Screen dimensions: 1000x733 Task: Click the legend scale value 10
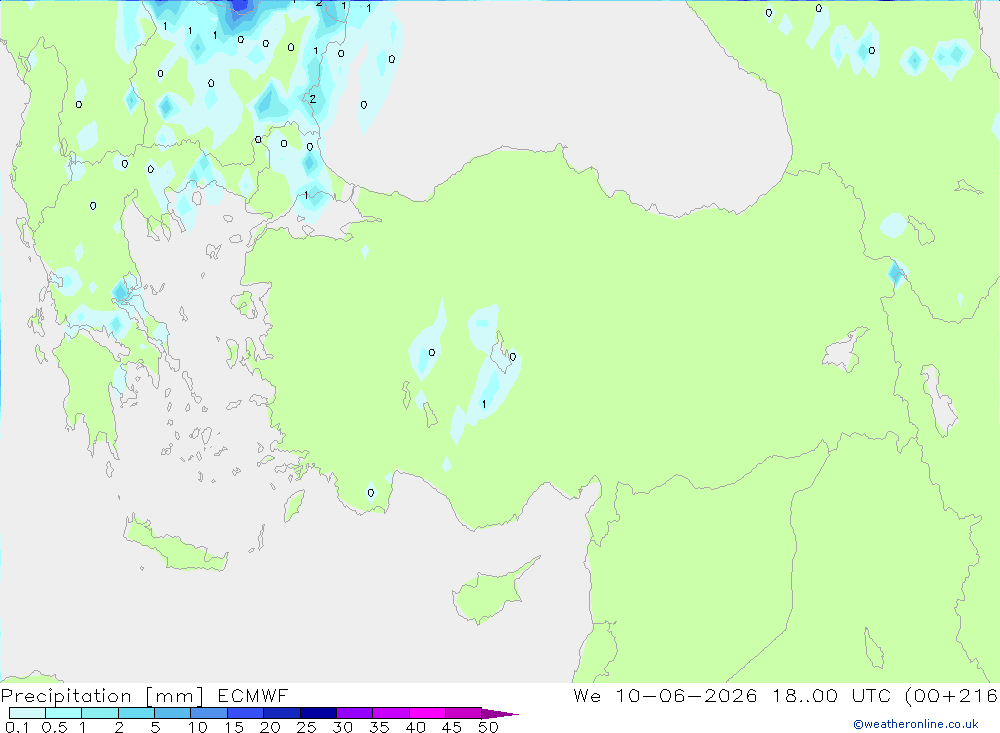[x=198, y=727]
